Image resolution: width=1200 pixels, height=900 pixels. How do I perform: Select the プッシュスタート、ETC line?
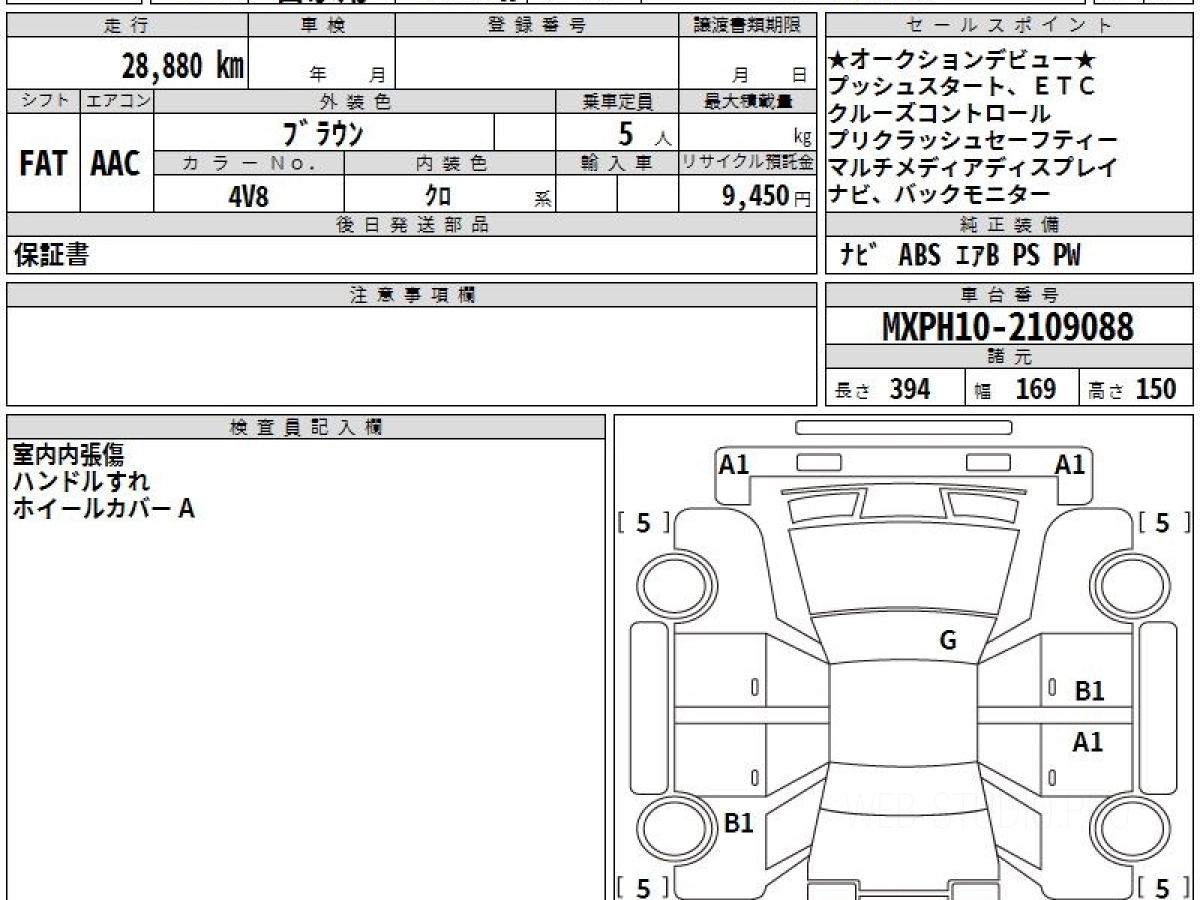coord(962,87)
